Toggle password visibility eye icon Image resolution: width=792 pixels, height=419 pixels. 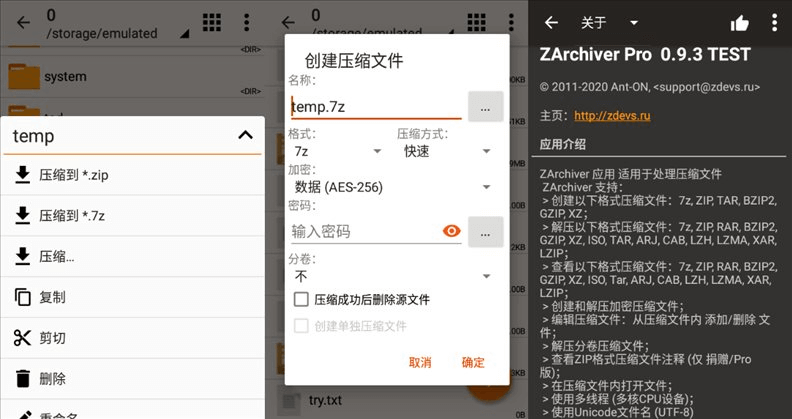[x=452, y=231]
